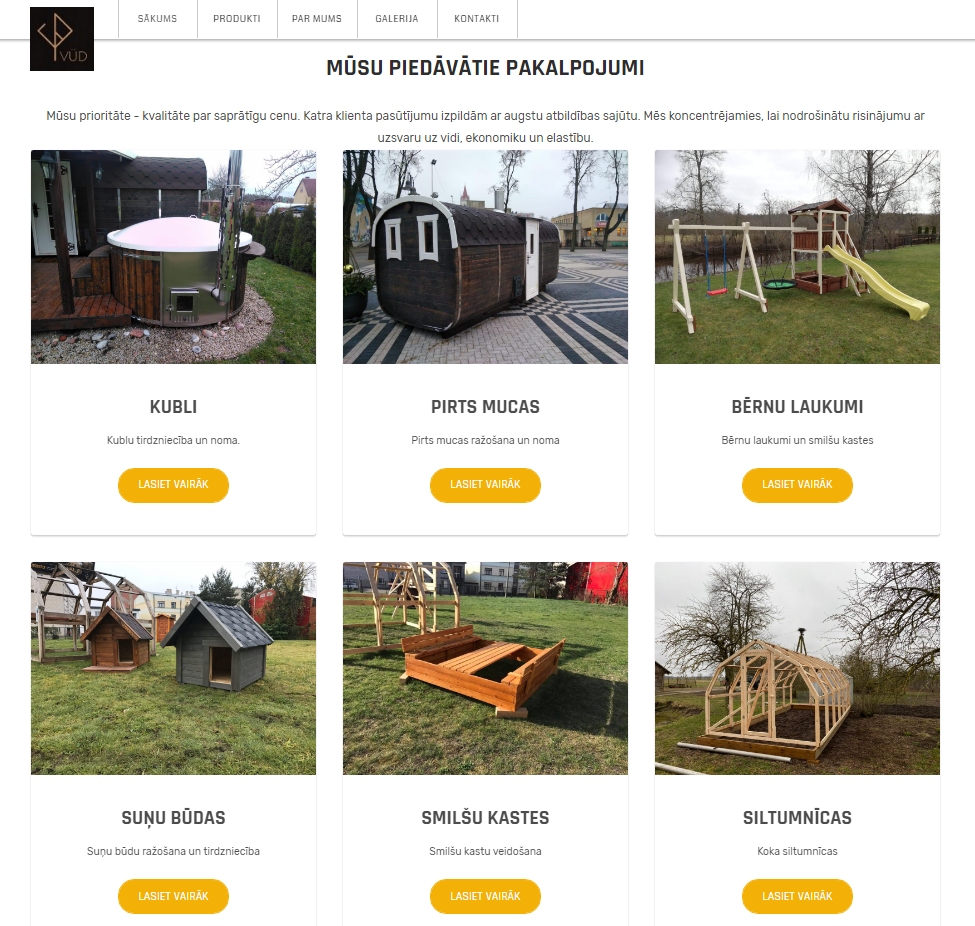Open the dog houses photo thumbnail
Viewport: 975px width, 926px height.
click(173, 669)
